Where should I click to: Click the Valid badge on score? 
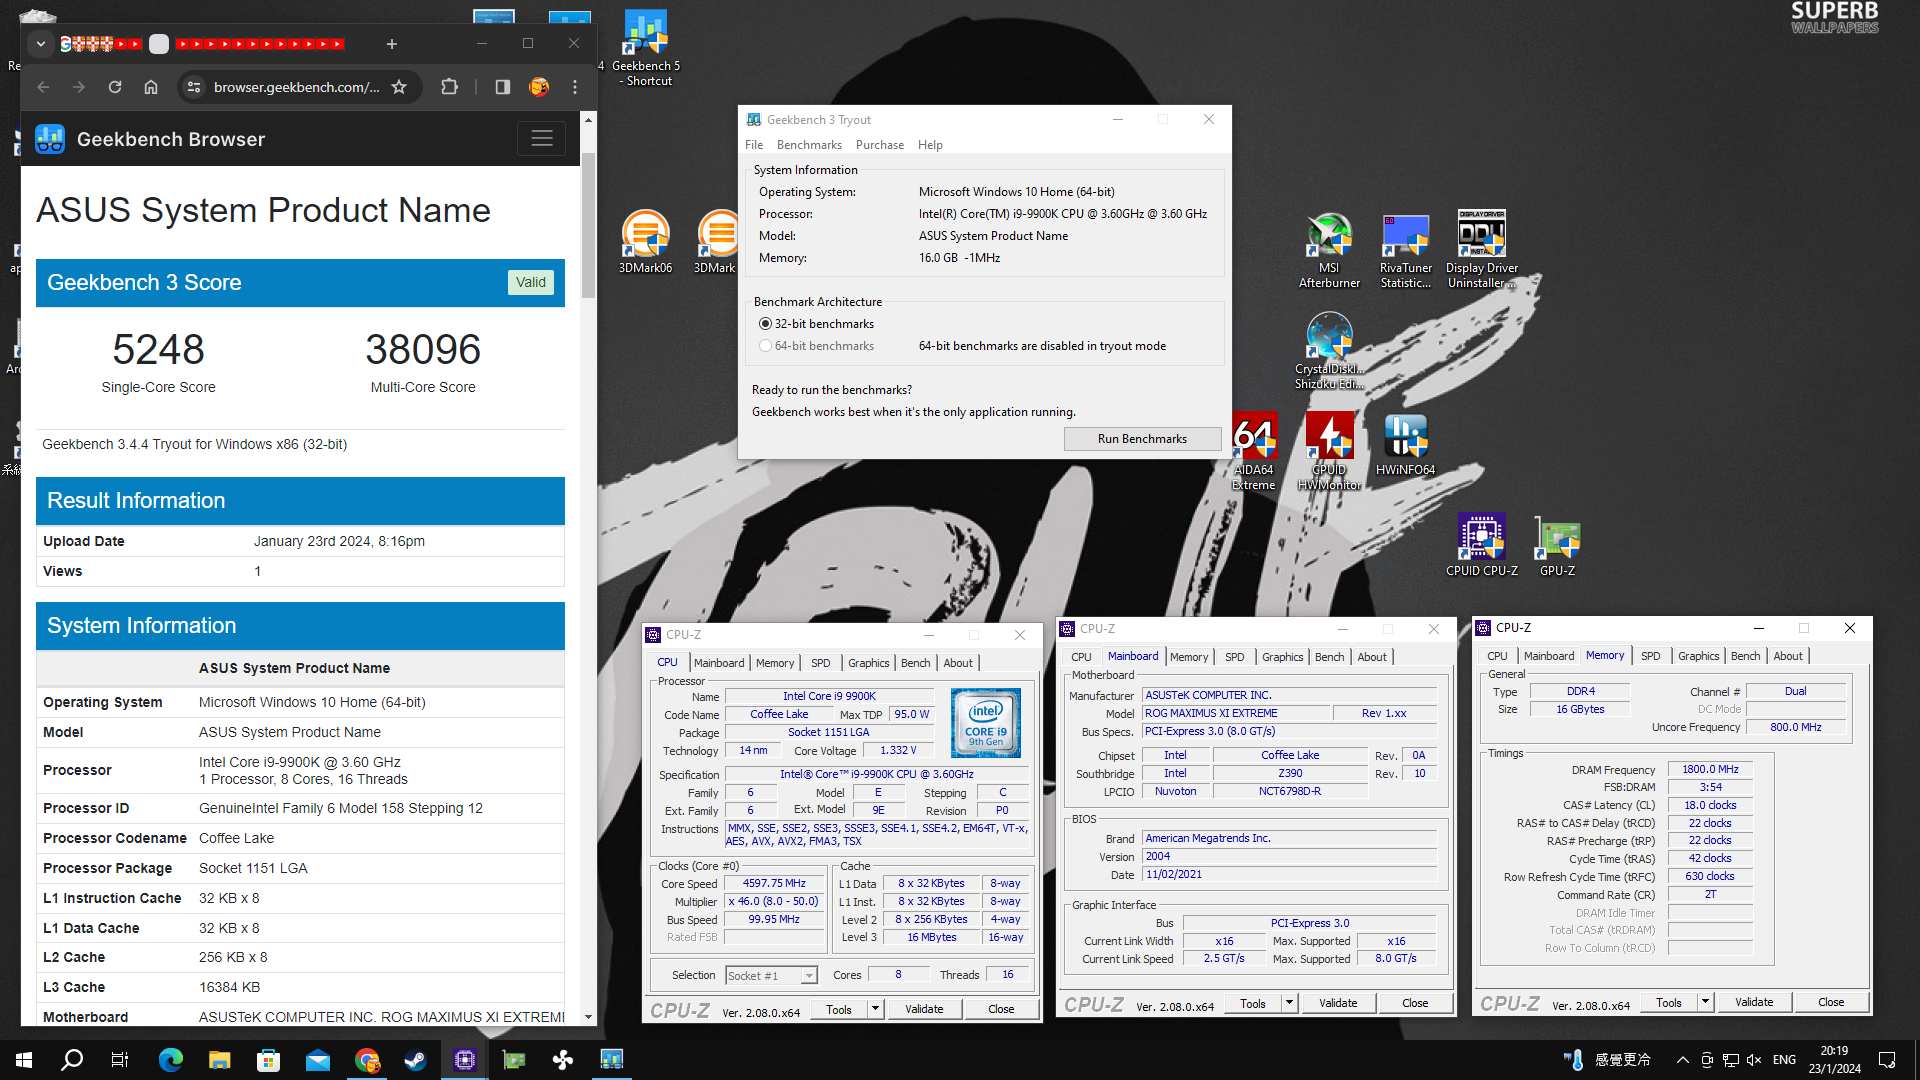[531, 283]
